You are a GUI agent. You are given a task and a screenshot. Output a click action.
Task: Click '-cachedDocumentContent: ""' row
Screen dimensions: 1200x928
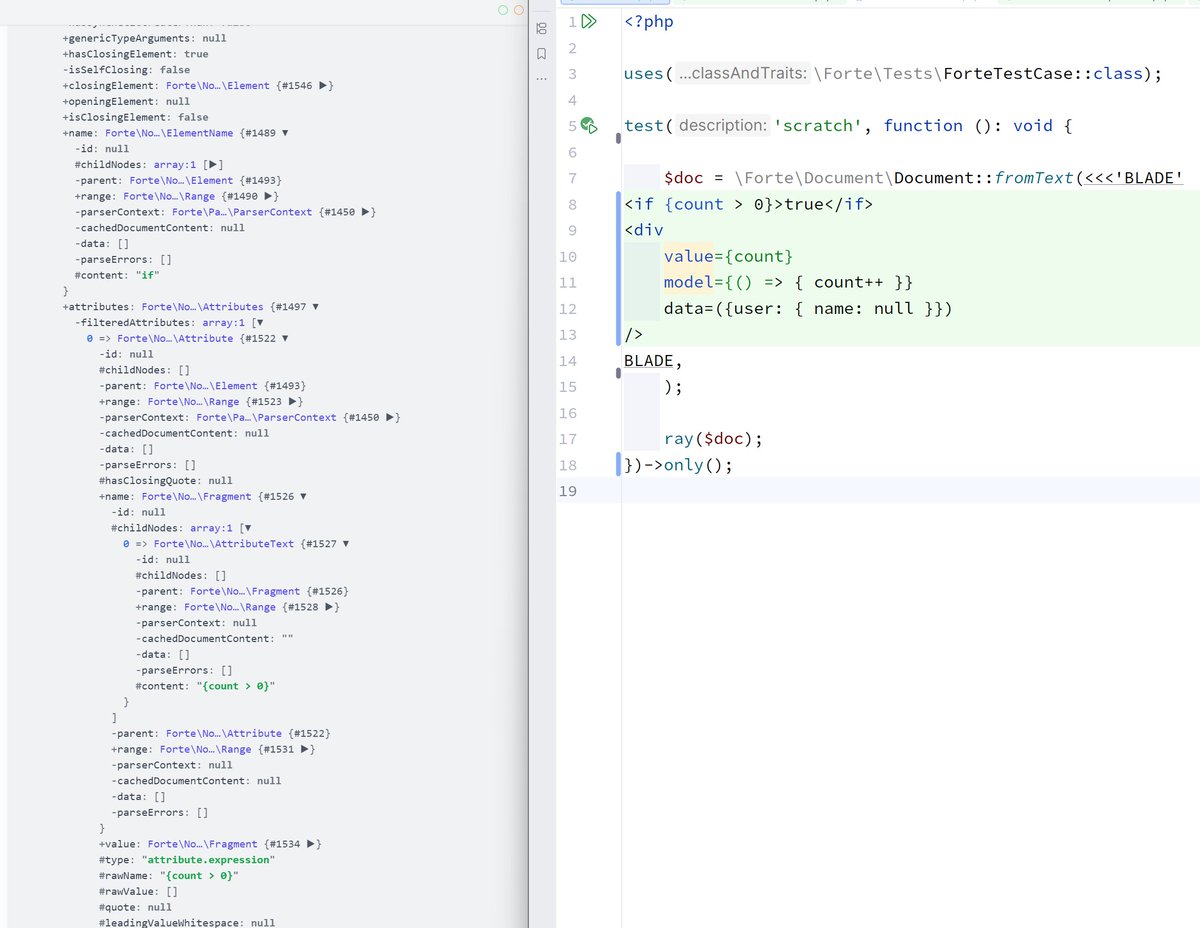[213, 639]
